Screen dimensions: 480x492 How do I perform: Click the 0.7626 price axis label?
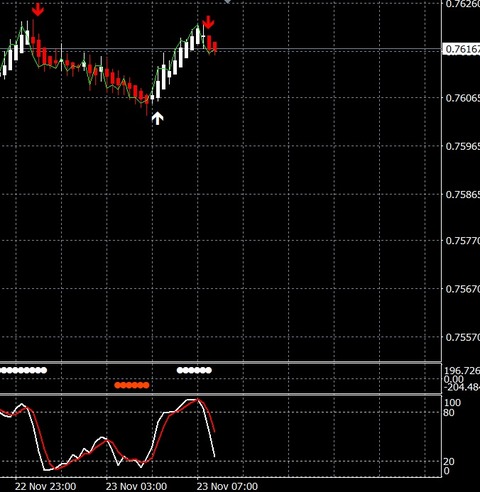point(462,4)
